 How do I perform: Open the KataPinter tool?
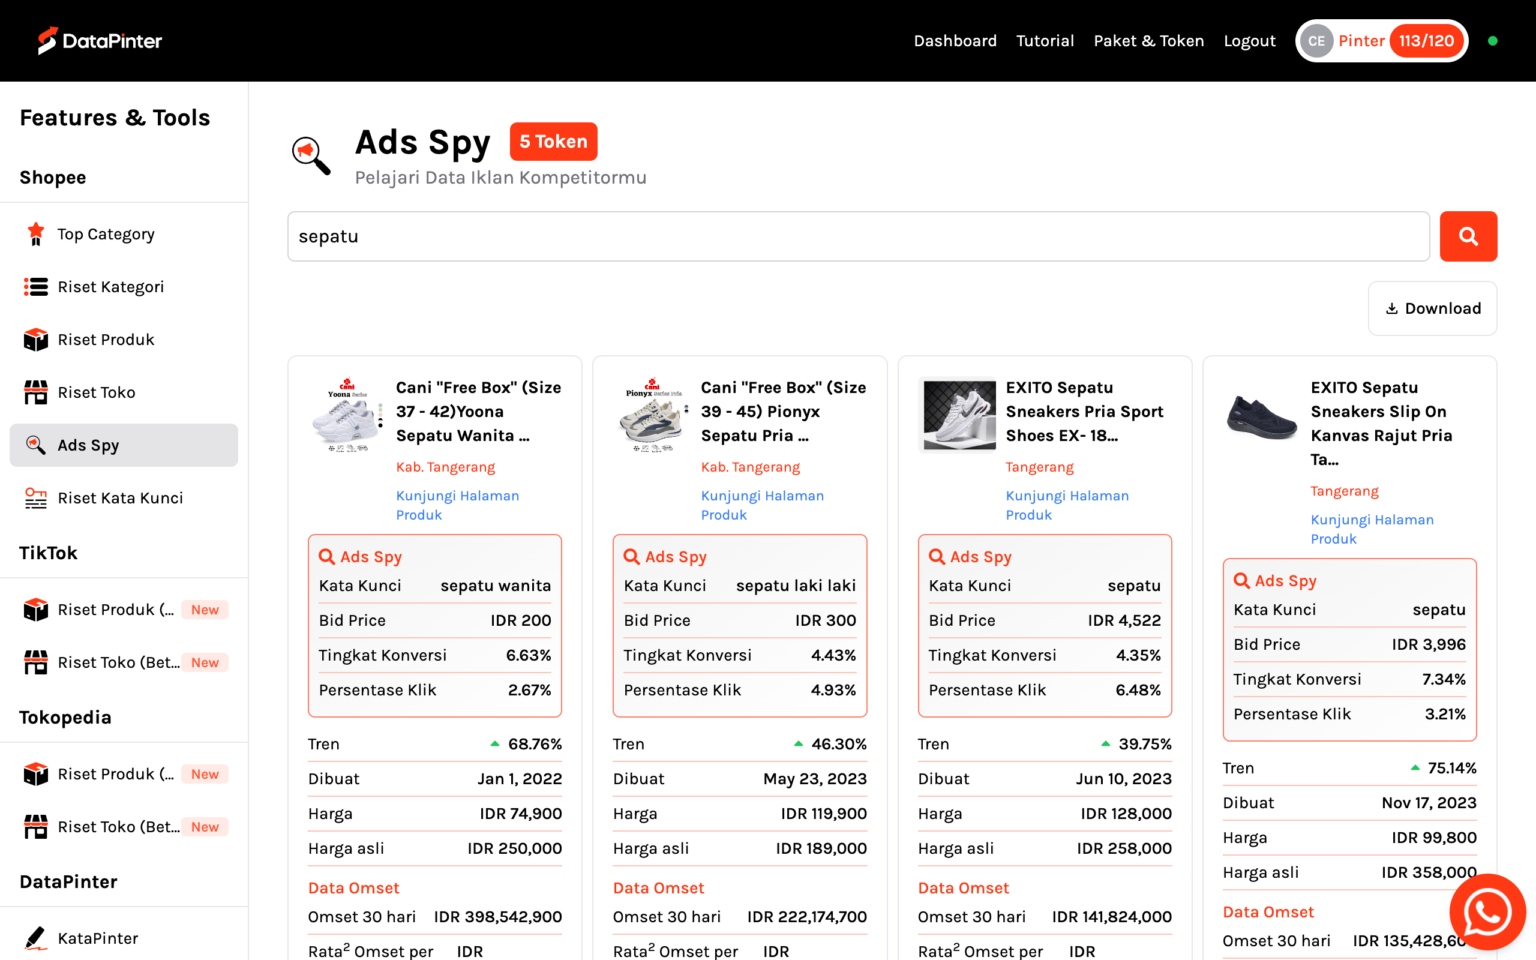click(x=97, y=938)
